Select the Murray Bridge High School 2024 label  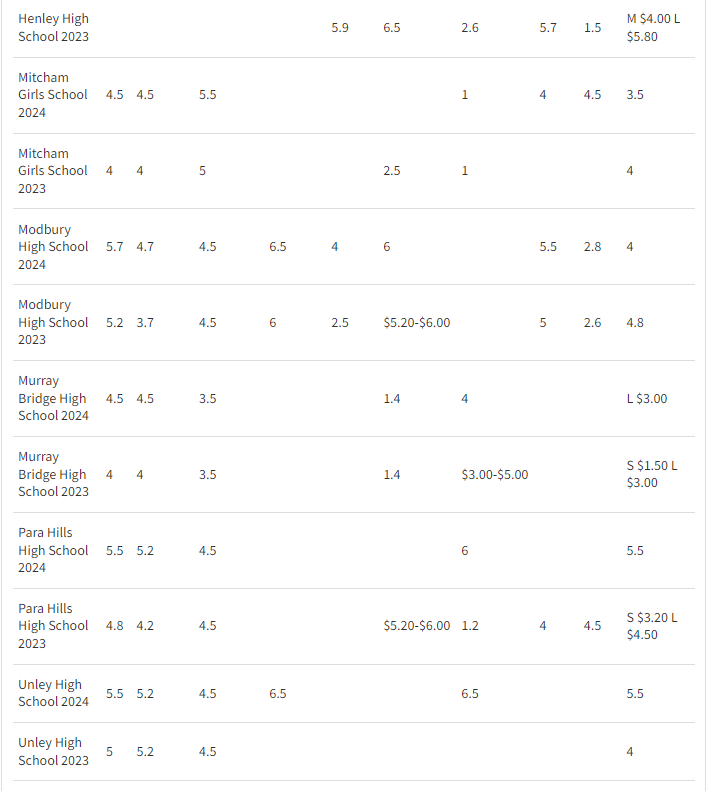pyautogui.click(x=53, y=398)
